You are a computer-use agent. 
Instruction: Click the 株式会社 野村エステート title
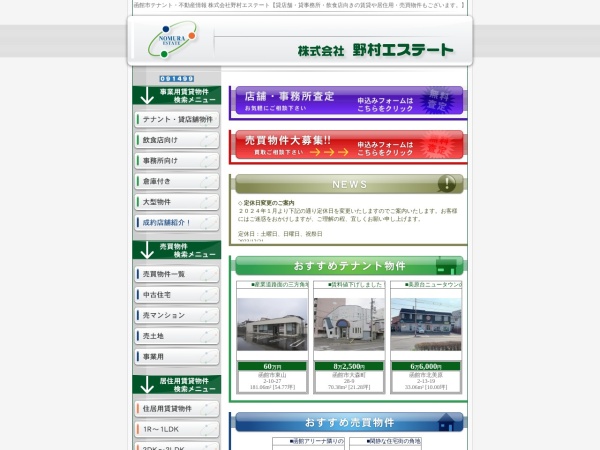[375, 50]
